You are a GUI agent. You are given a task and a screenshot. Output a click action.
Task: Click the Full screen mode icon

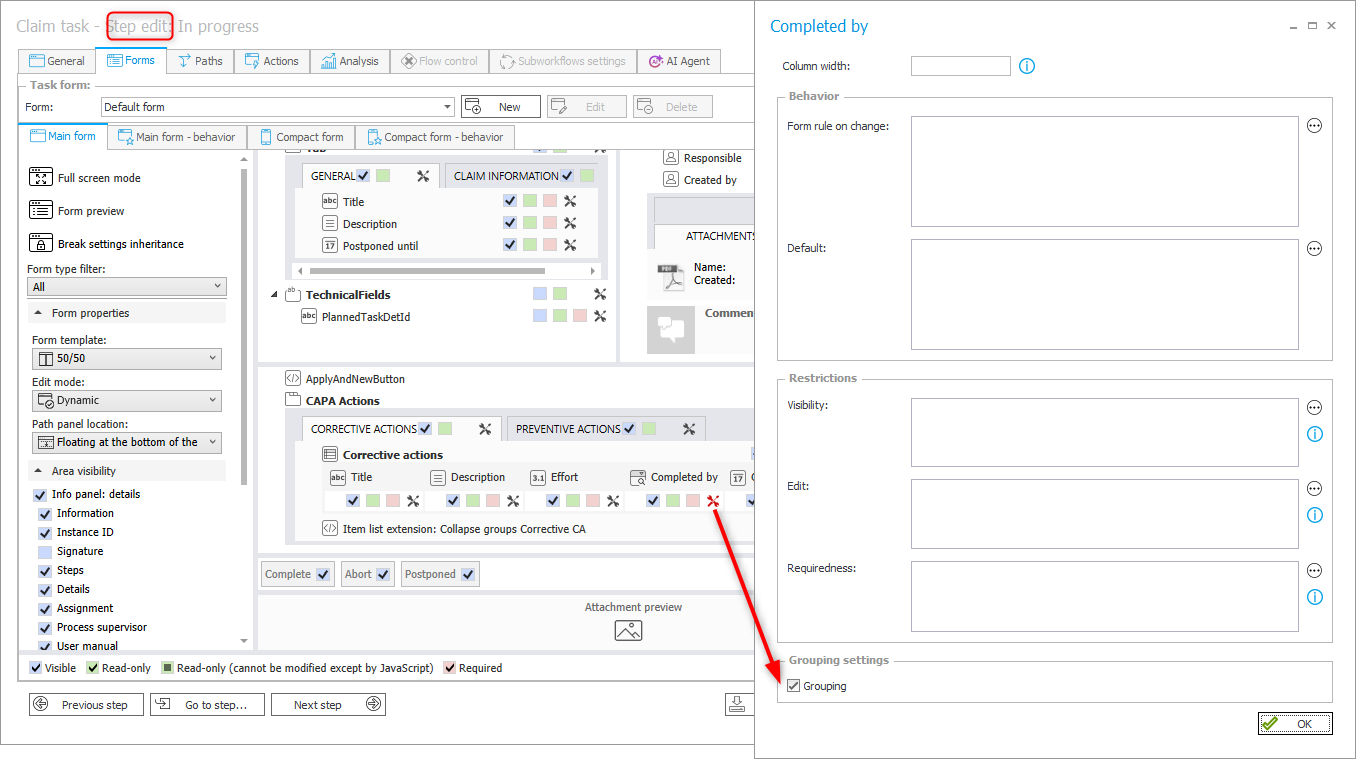(40, 178)
